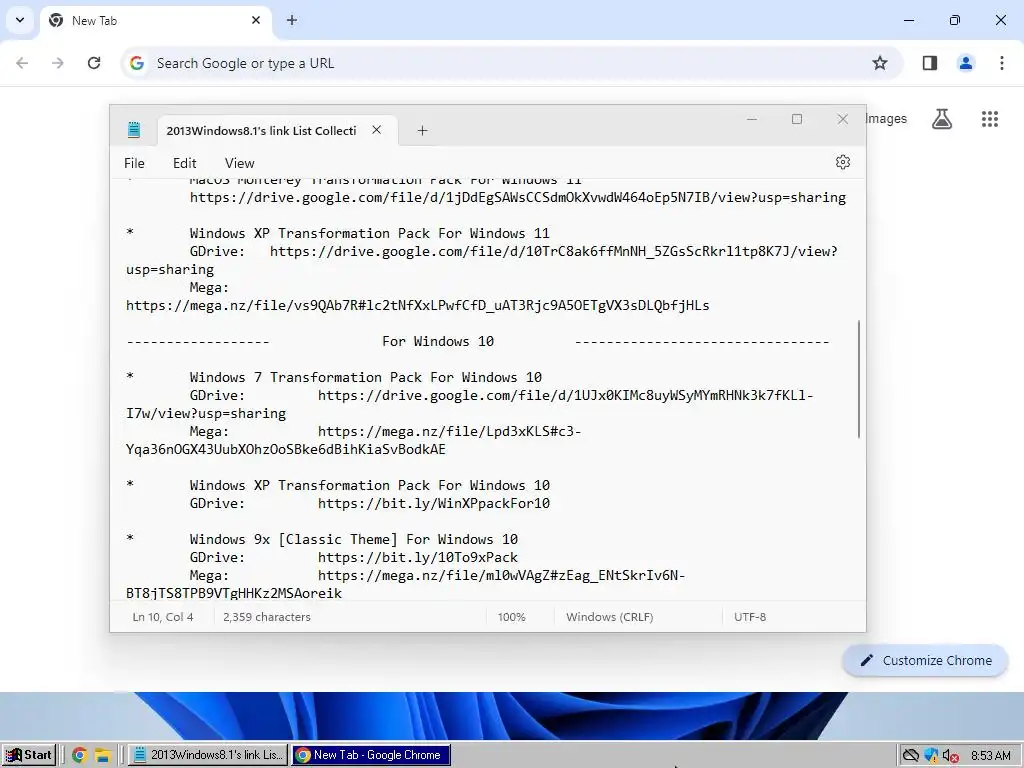Click Chrome back arrow button

[x=22, y=63]
